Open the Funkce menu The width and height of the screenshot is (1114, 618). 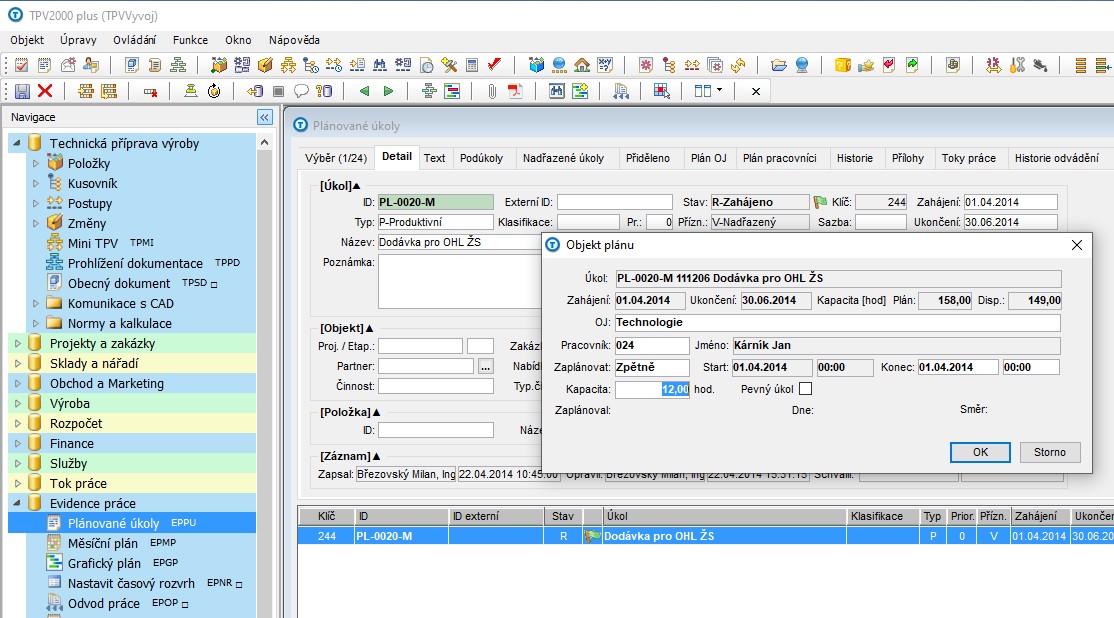pyautogui.click(x=190, y=40)
